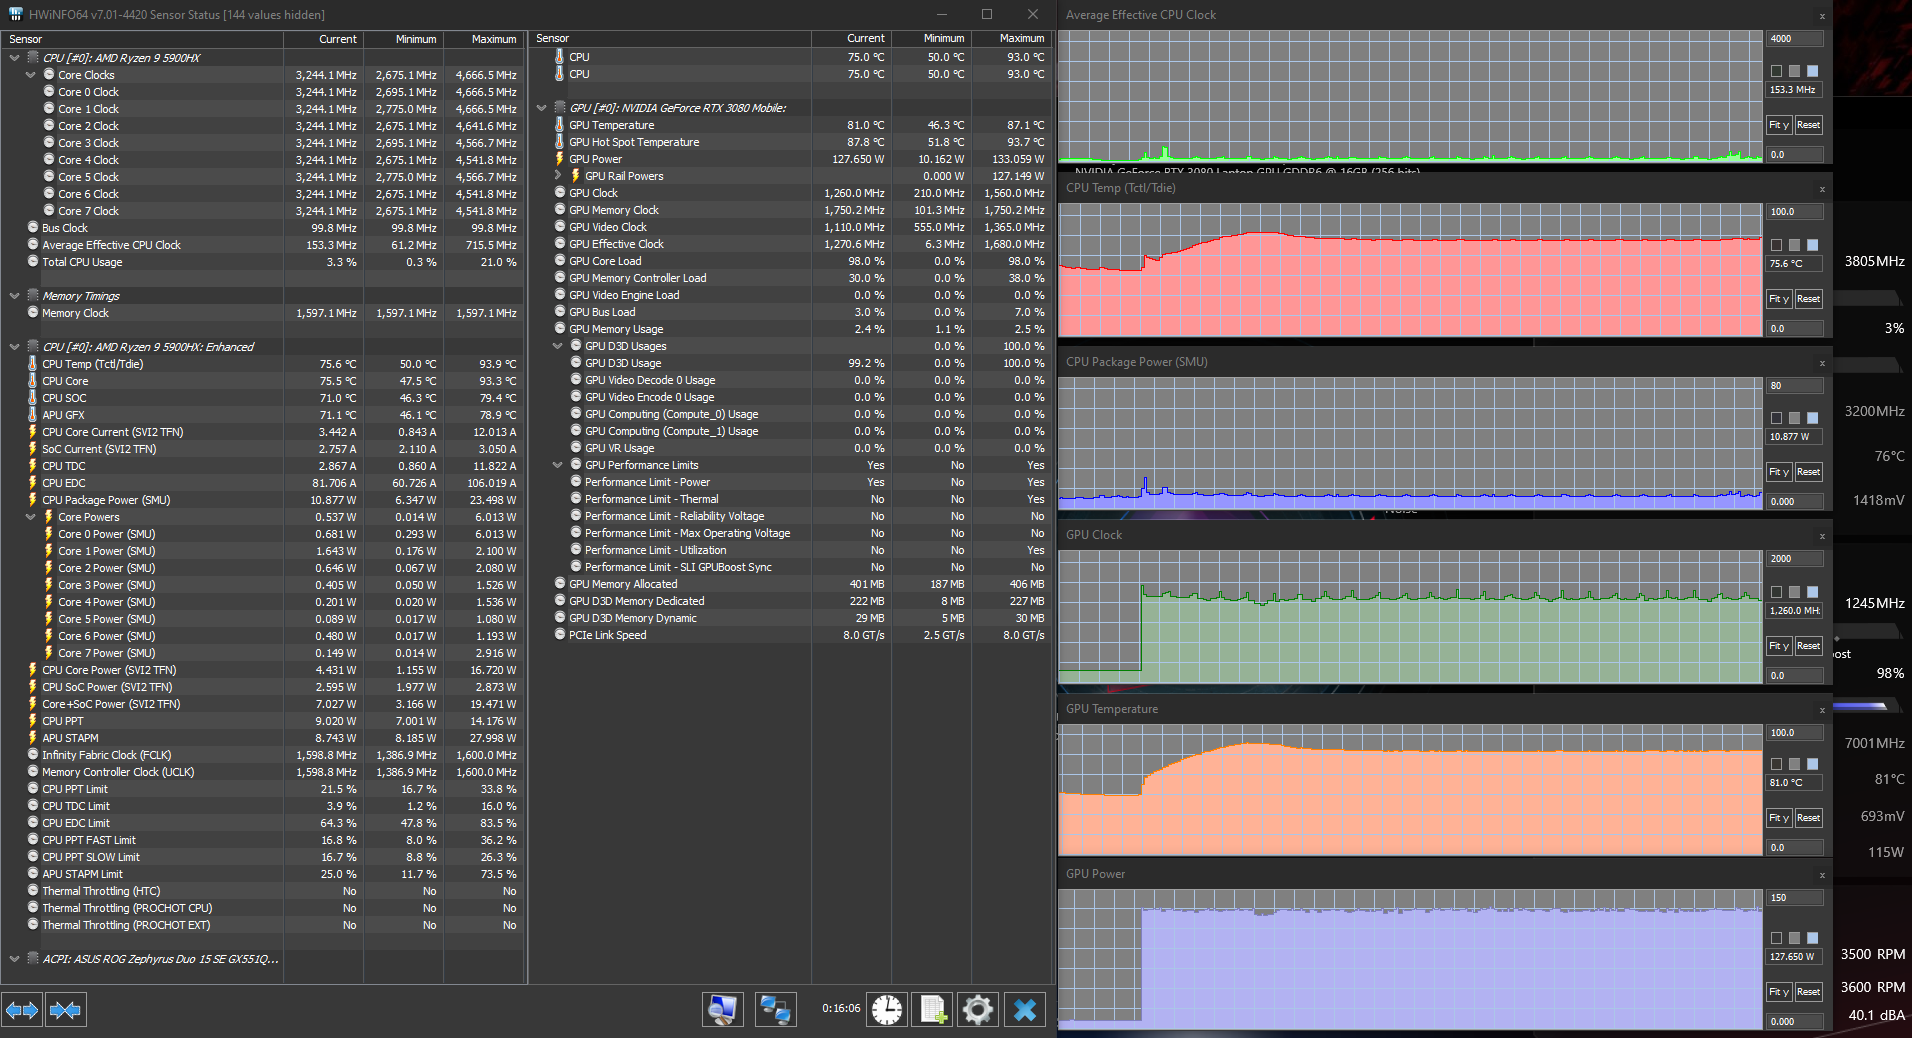This screenshot has width=1912, height=1038.
Task: Expand the ACPI ASUS ROG Zephyrus section
Action: 14,959
